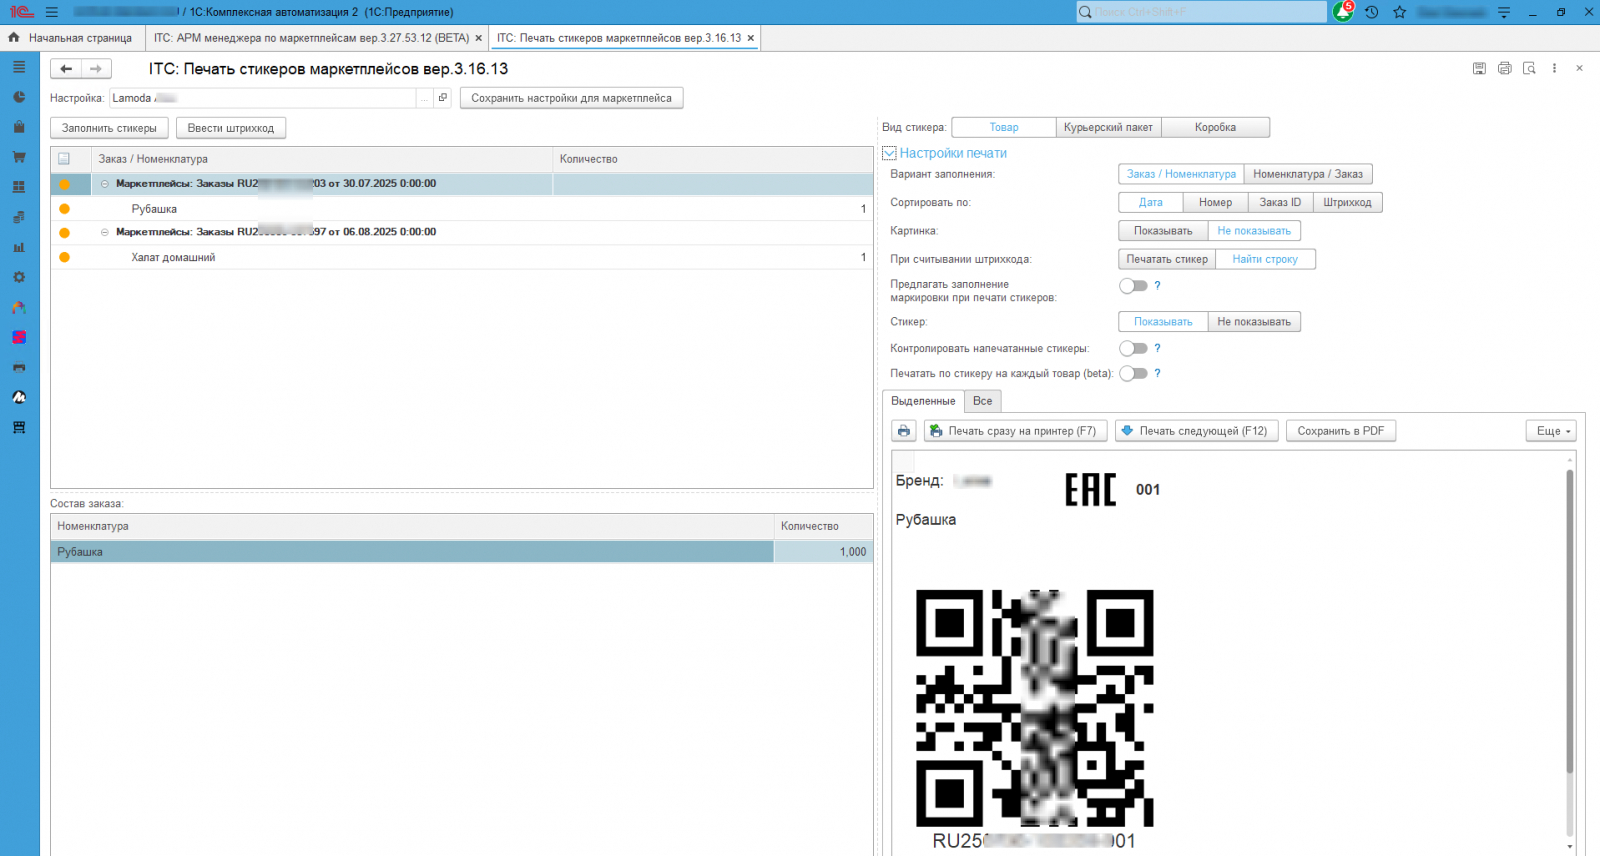Select 'Курьерский пакет' sticker type
1600x856 pixels.
pos(1108,128)
